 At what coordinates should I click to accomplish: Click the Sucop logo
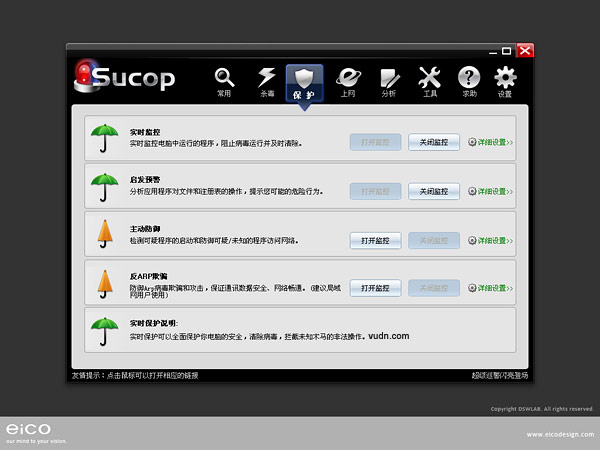(125, 78)
